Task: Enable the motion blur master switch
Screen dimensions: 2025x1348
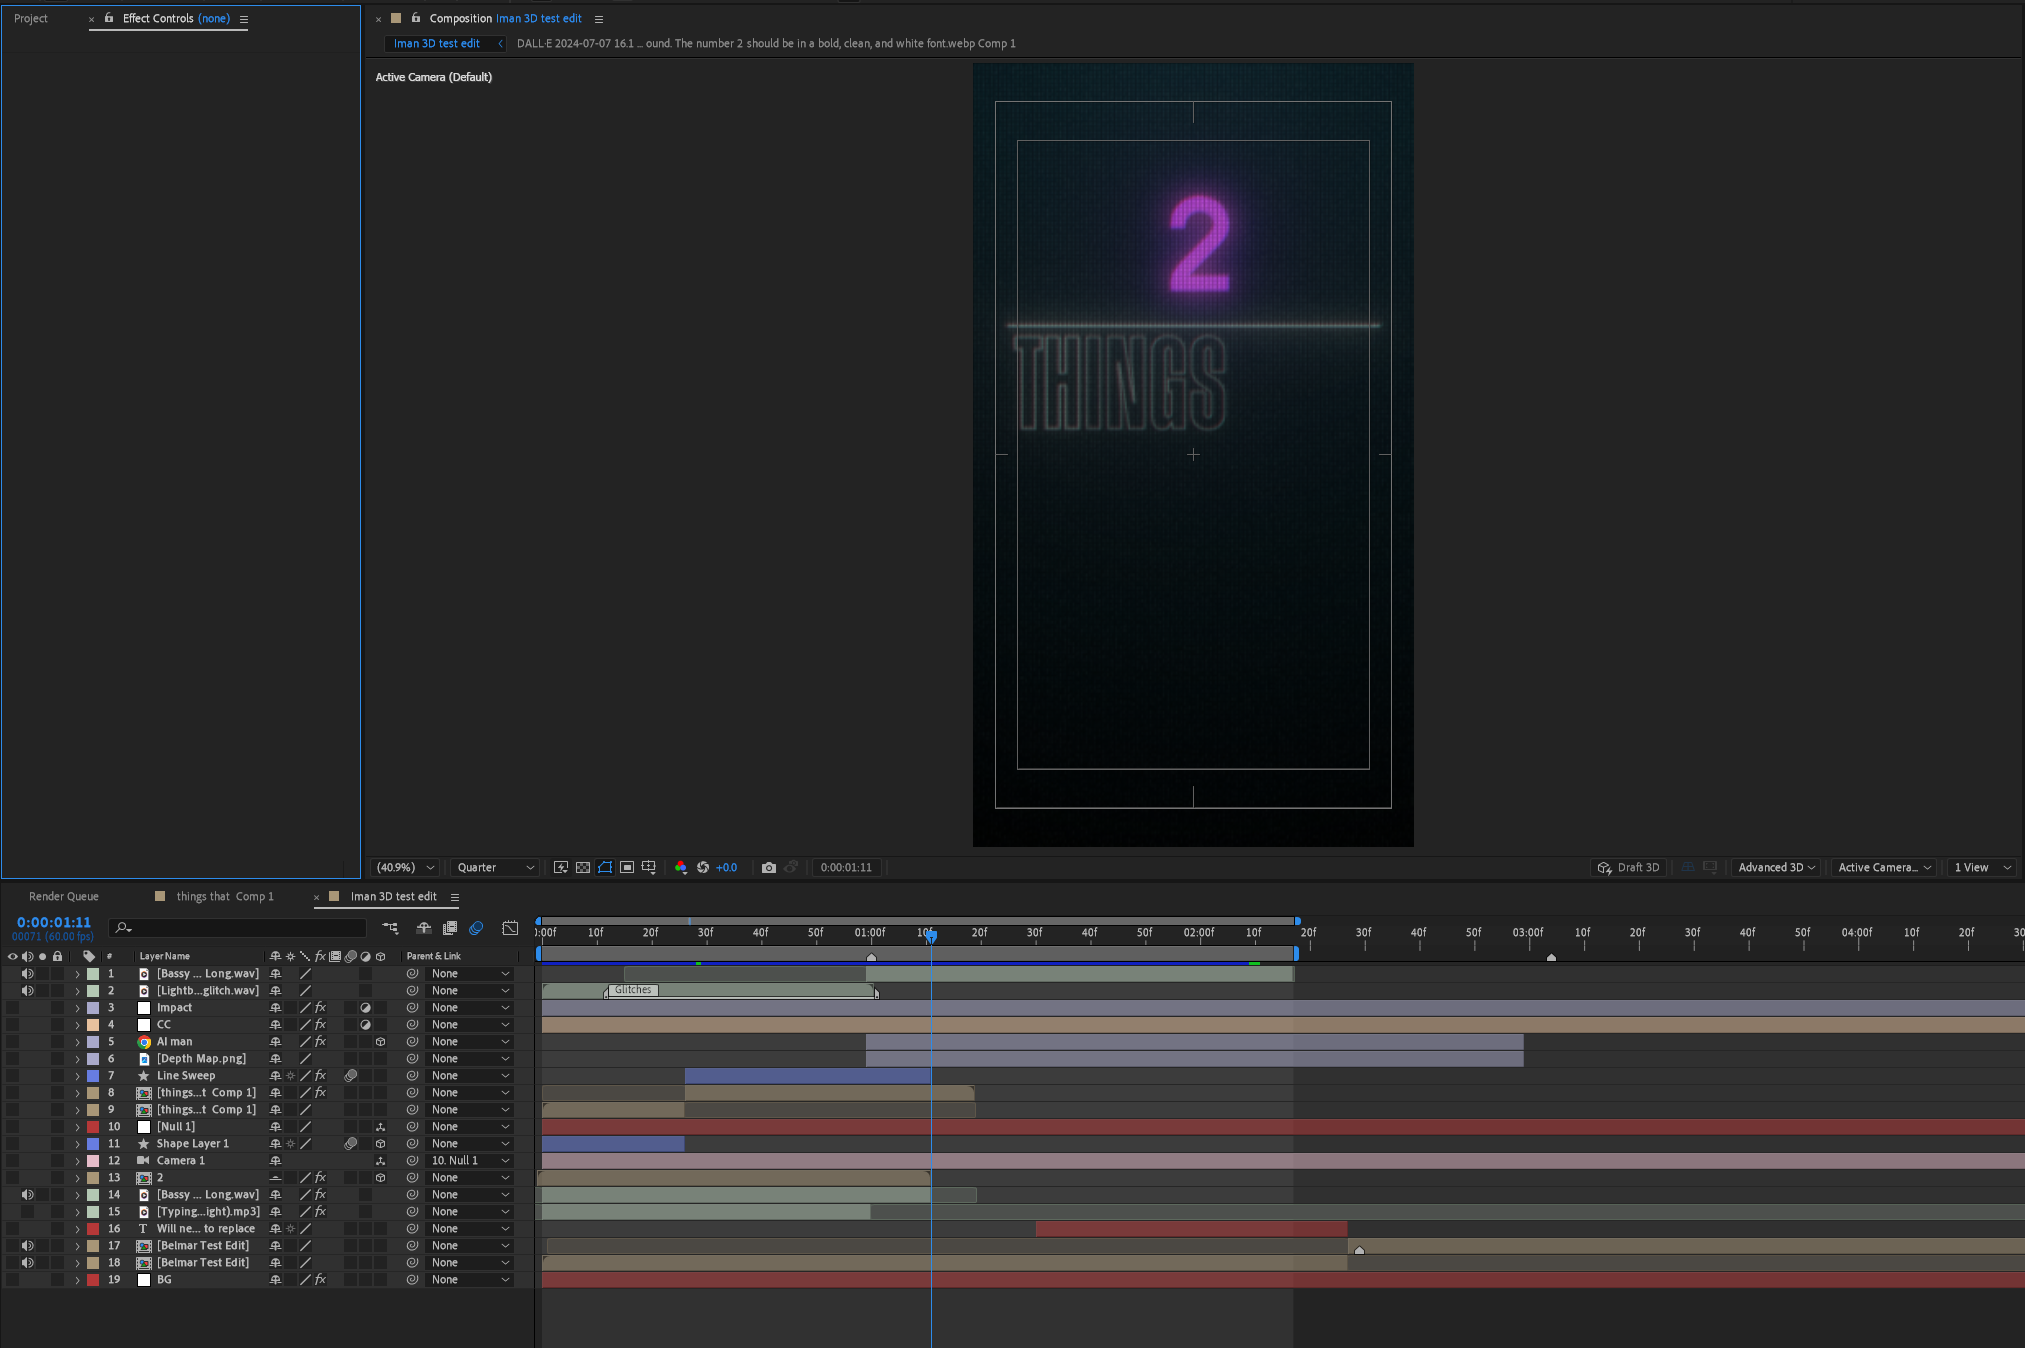Action: (476, 928)
